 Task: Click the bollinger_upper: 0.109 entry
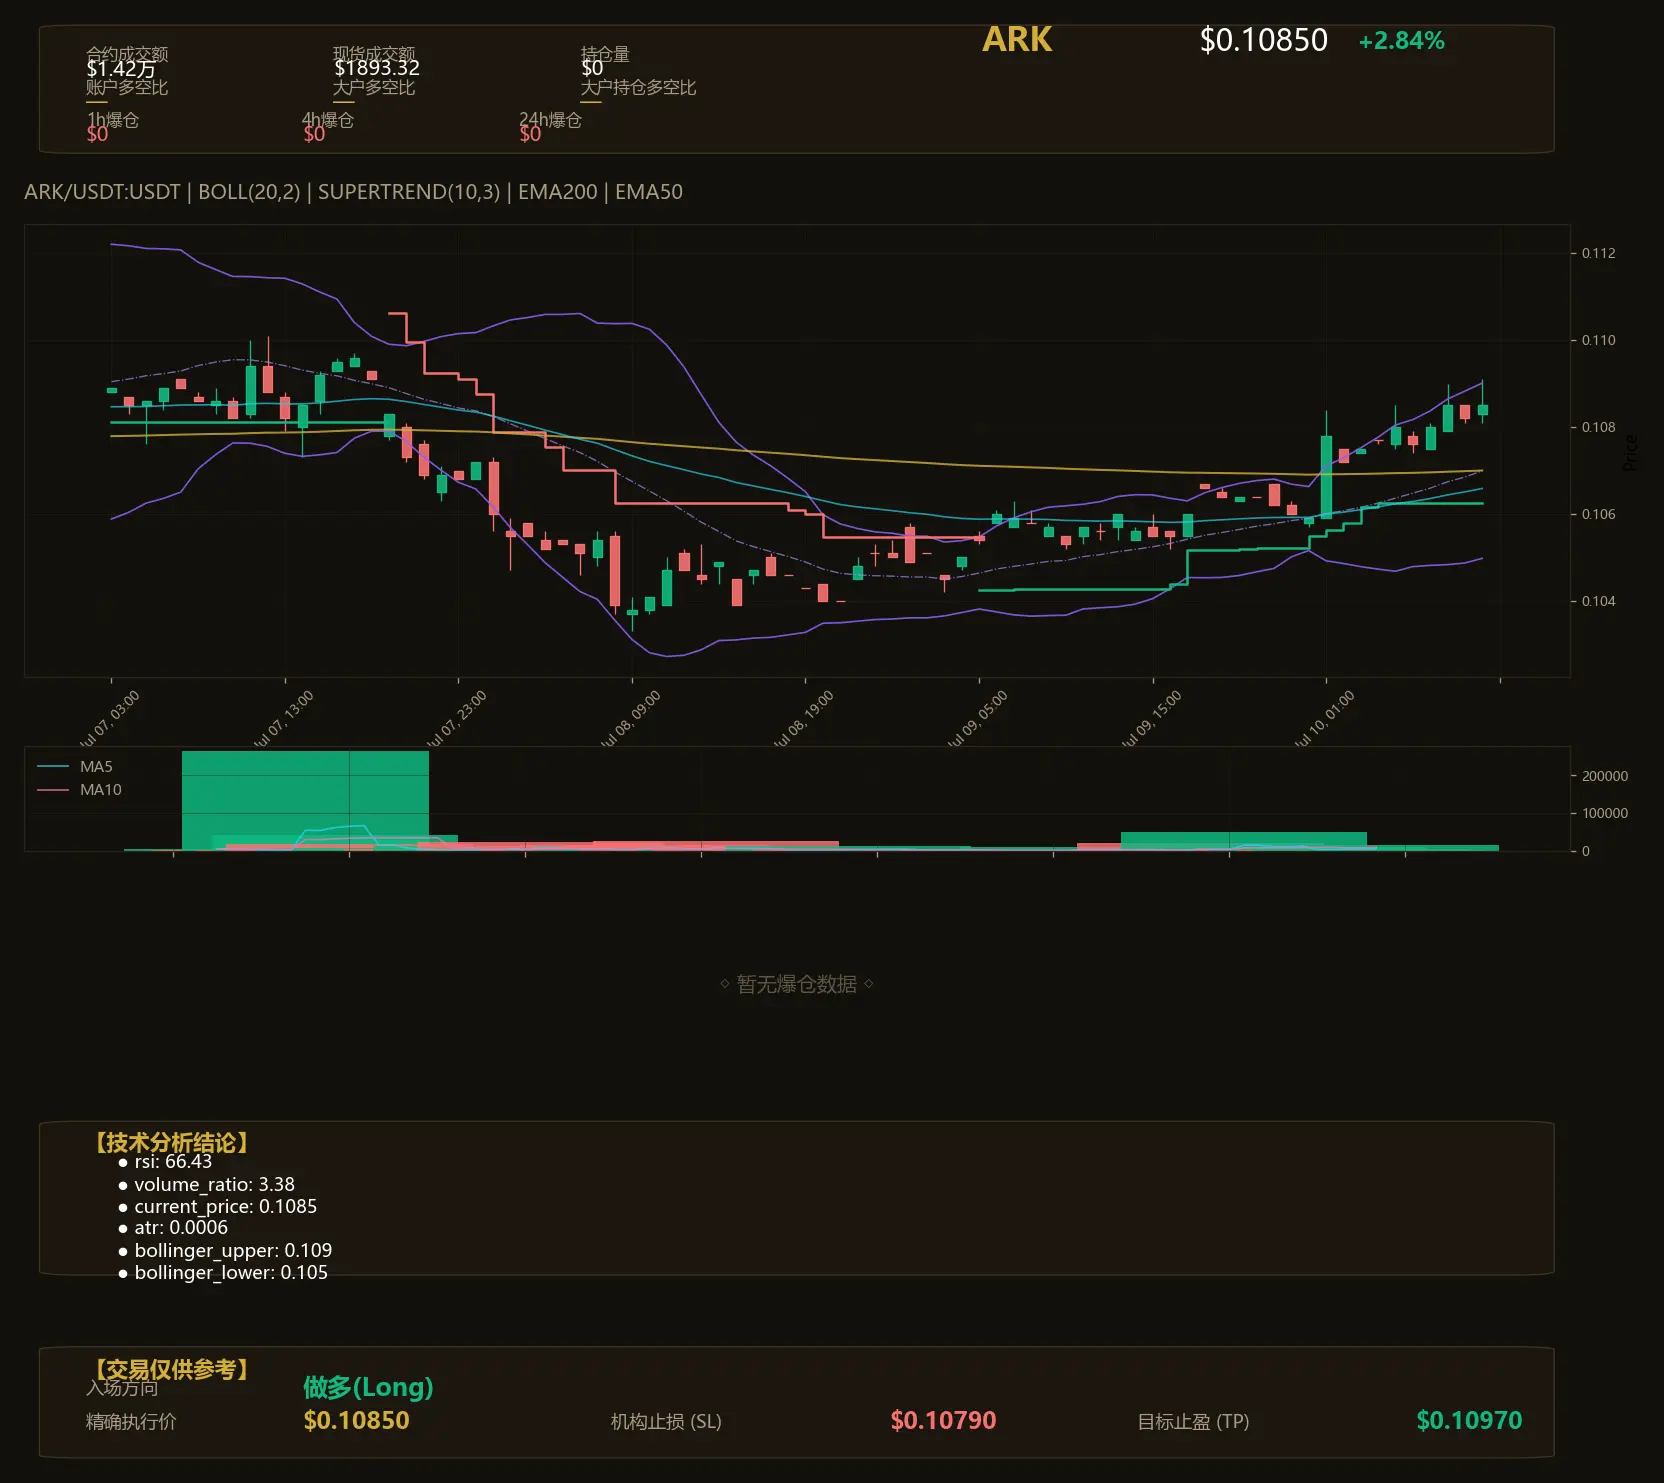[225, 1251]
